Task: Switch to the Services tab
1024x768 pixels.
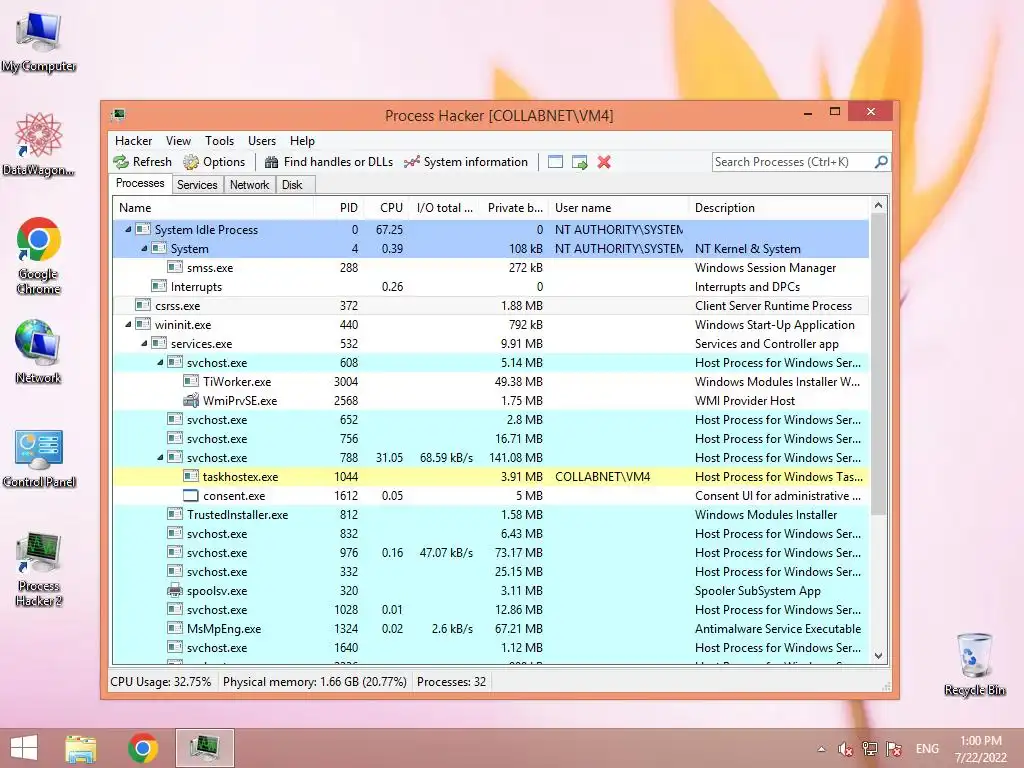Action: coord(197,185)
